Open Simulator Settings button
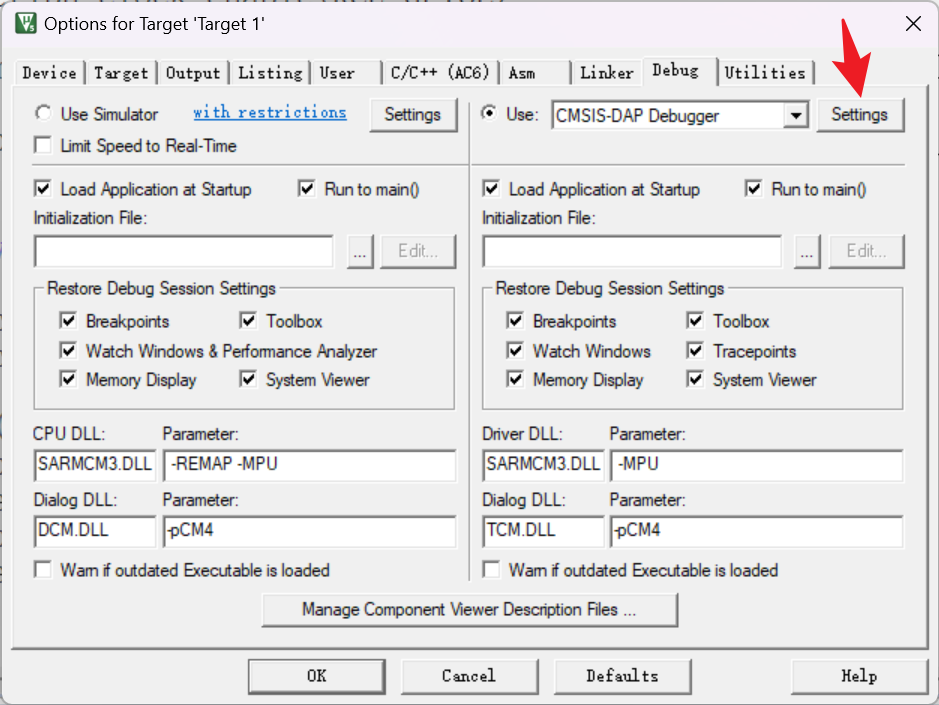The width and height of the screenshot is (939, 705). [x=413, y=114]
